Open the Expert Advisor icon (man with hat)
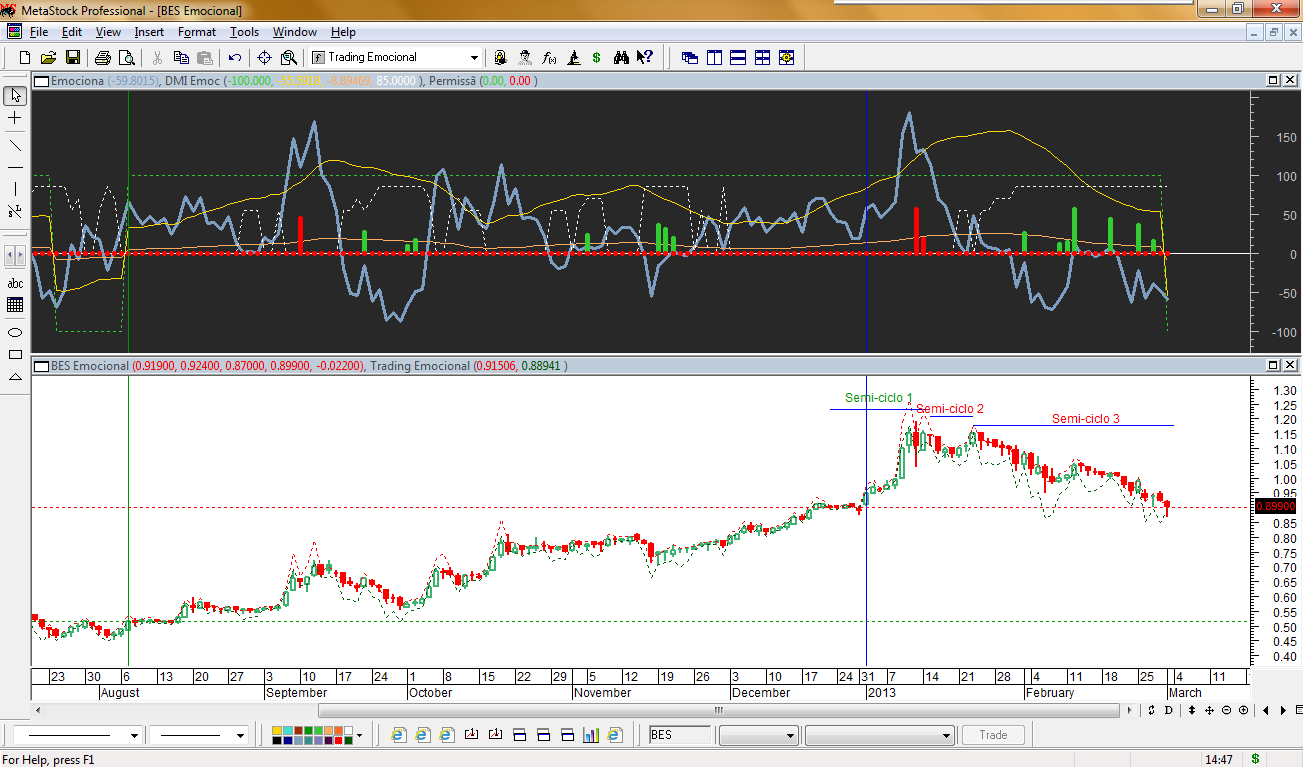The width and height of the screenshot is (1303, 768). tap(526, 57)
